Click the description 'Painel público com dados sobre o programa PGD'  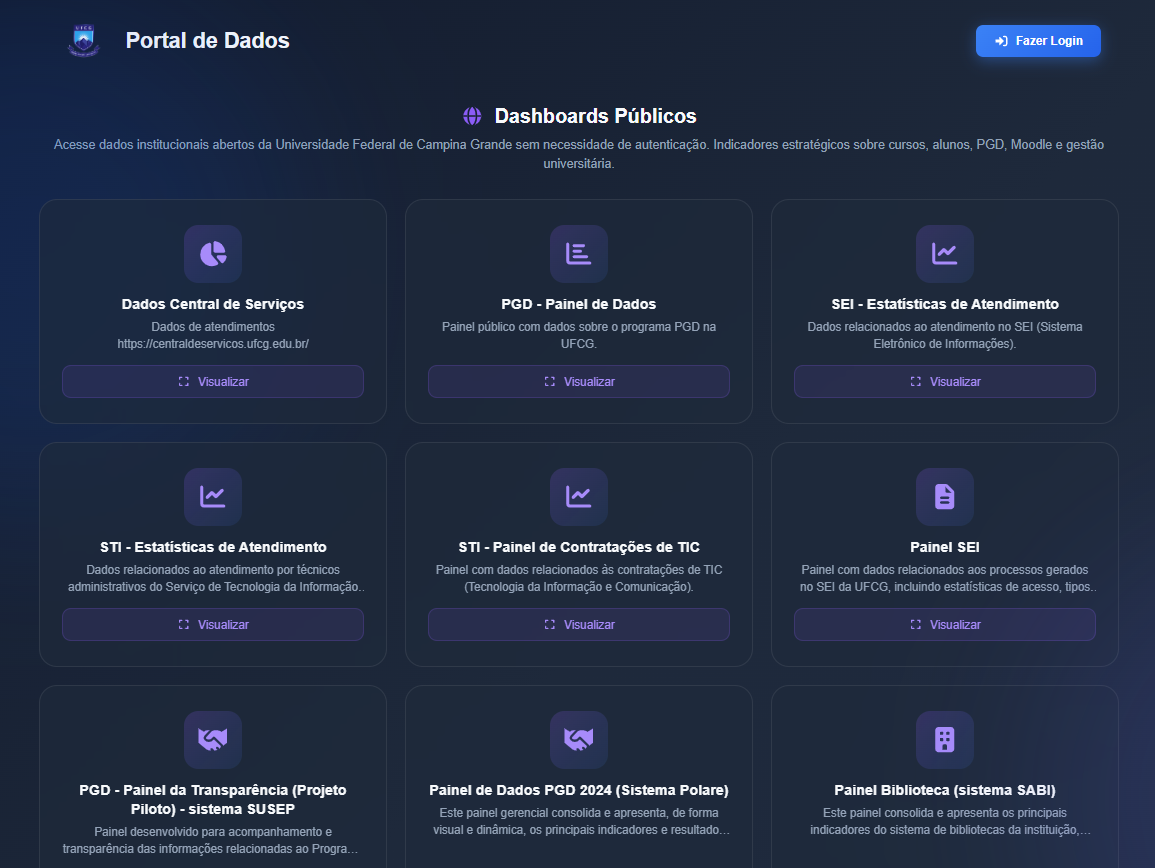tap(578, 335)
